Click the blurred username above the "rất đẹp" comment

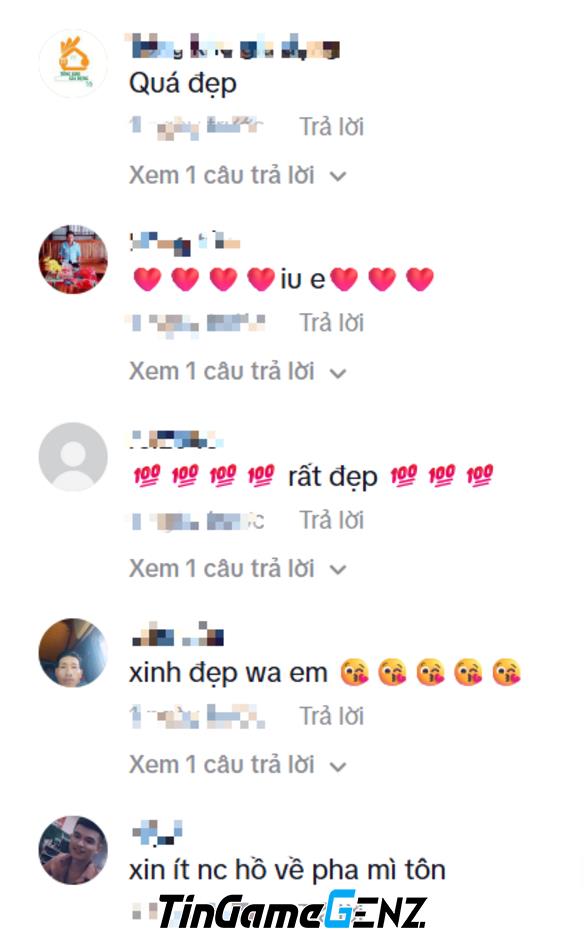176,439
